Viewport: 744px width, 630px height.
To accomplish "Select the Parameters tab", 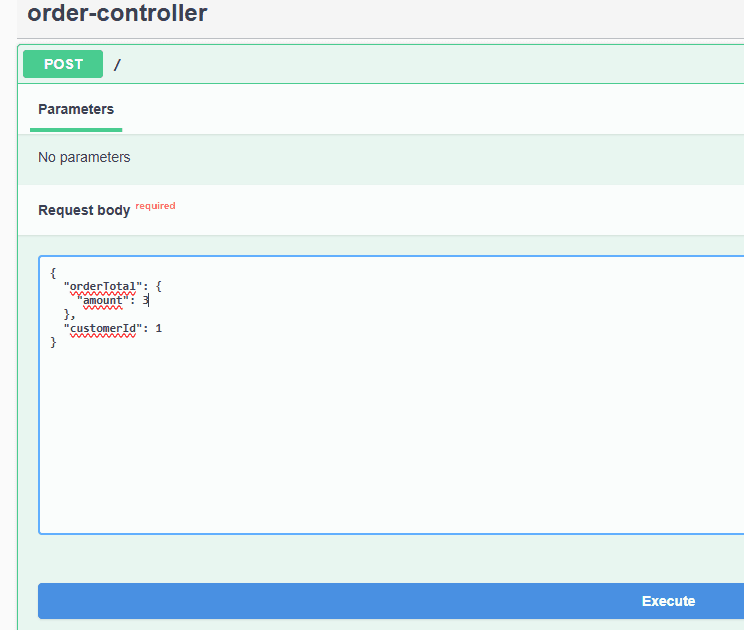I will (x=76, y=110).
